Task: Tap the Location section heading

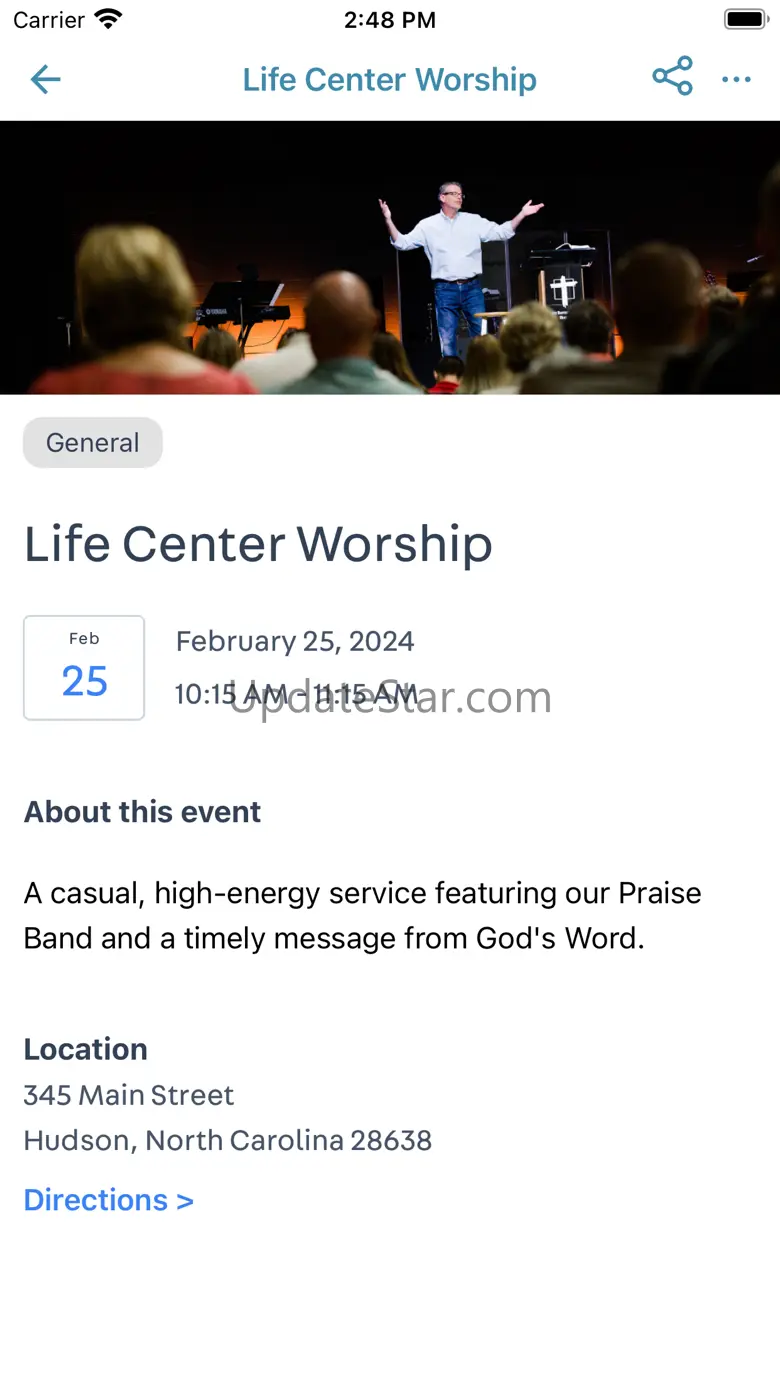Action: click(86, 1049)
